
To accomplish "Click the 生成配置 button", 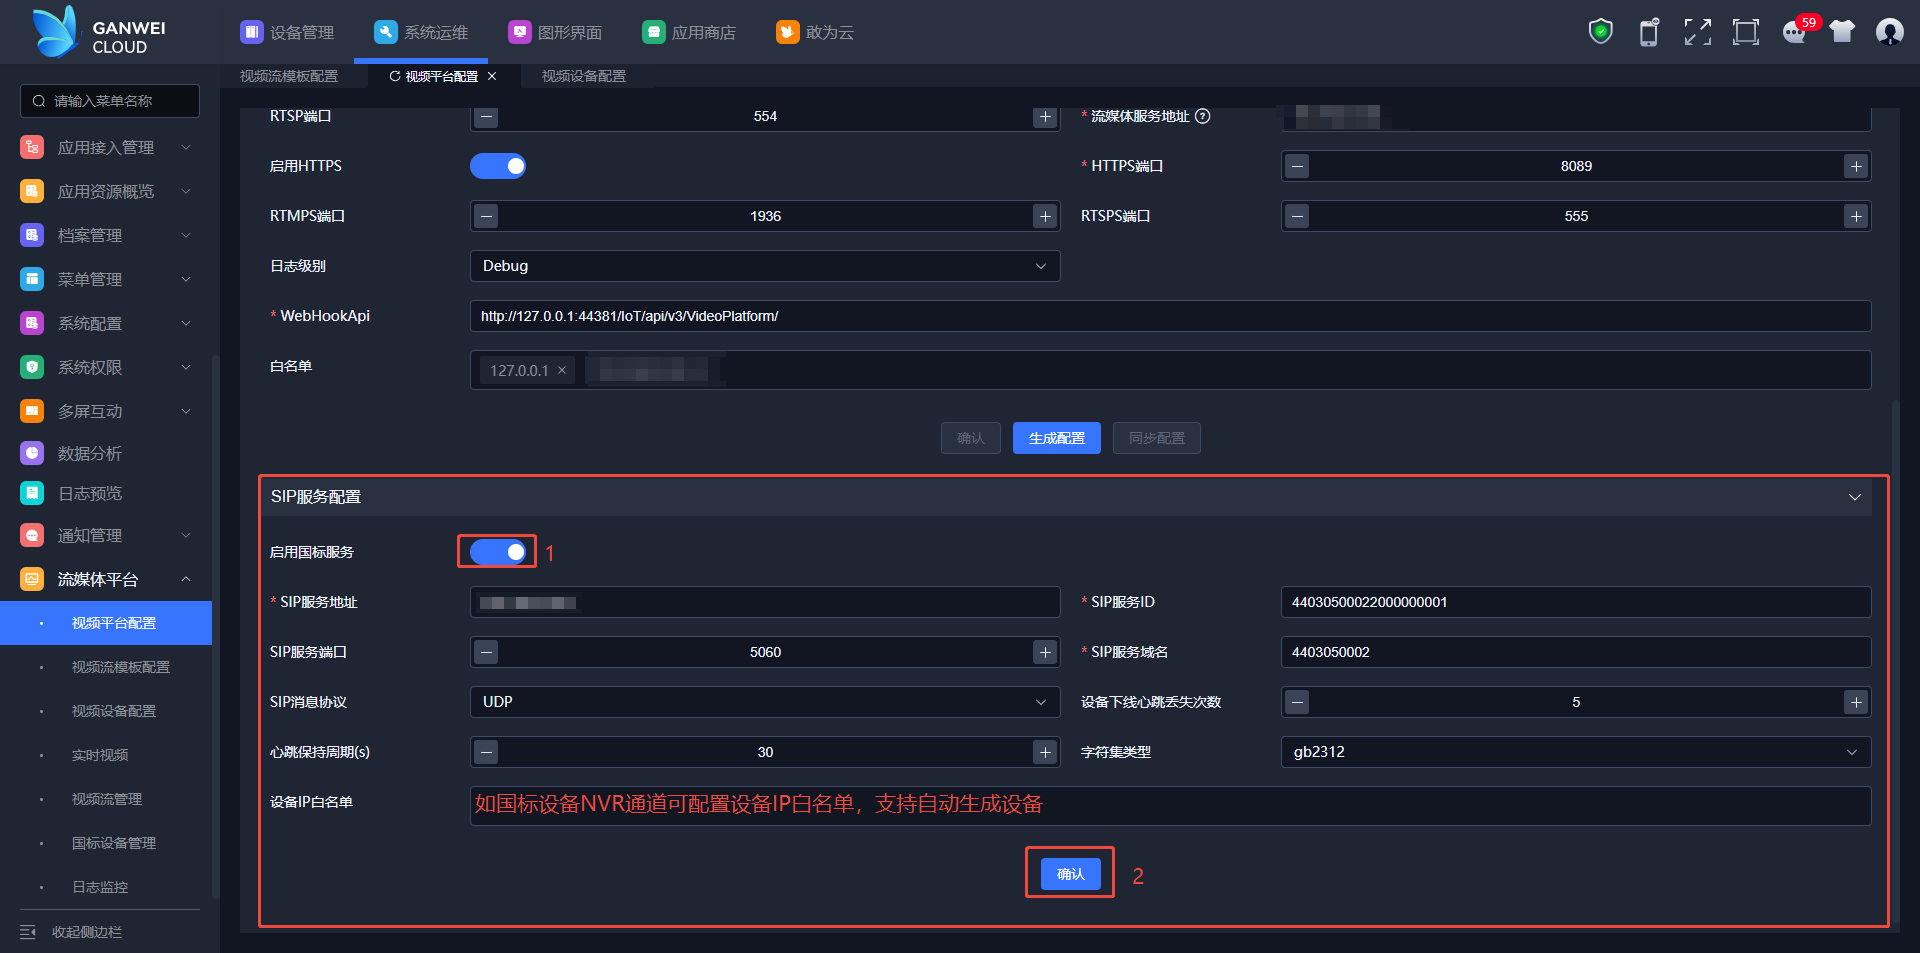I will click(1056, 438).
